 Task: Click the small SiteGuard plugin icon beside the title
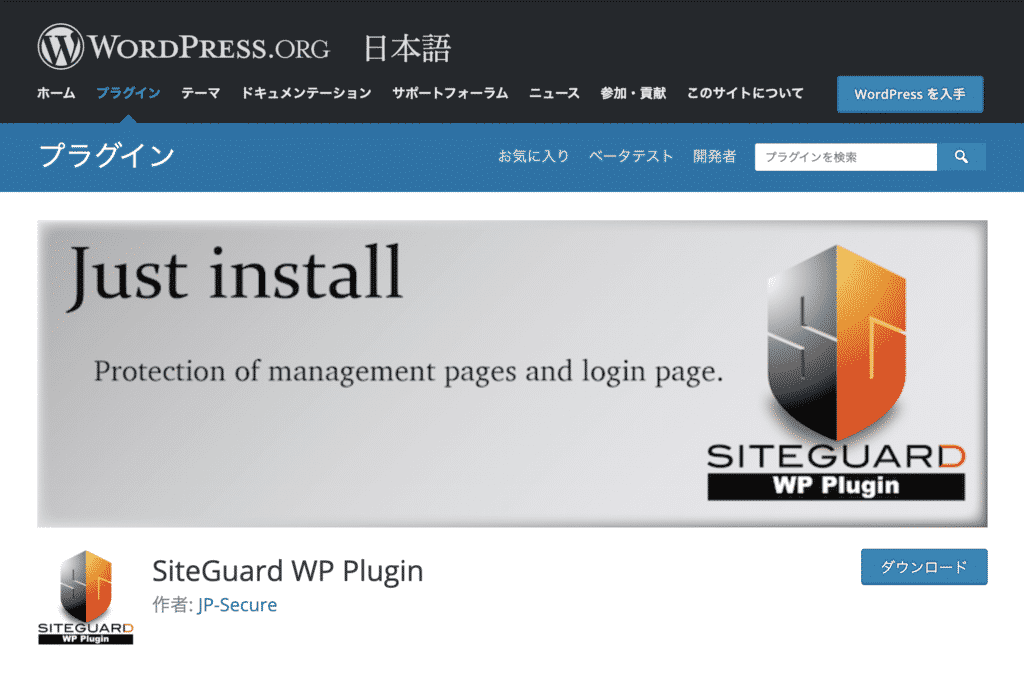pos(85,596)
